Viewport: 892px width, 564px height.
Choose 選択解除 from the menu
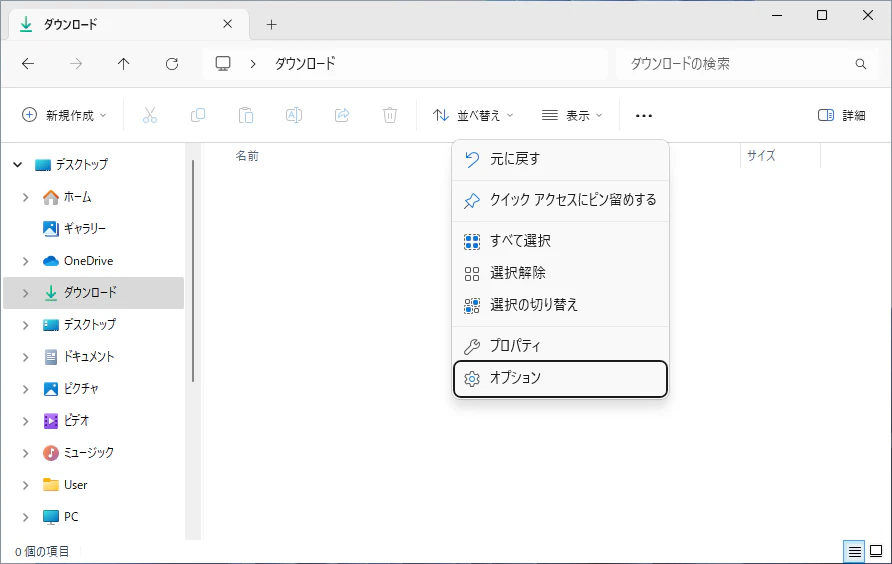coord(560,273)
